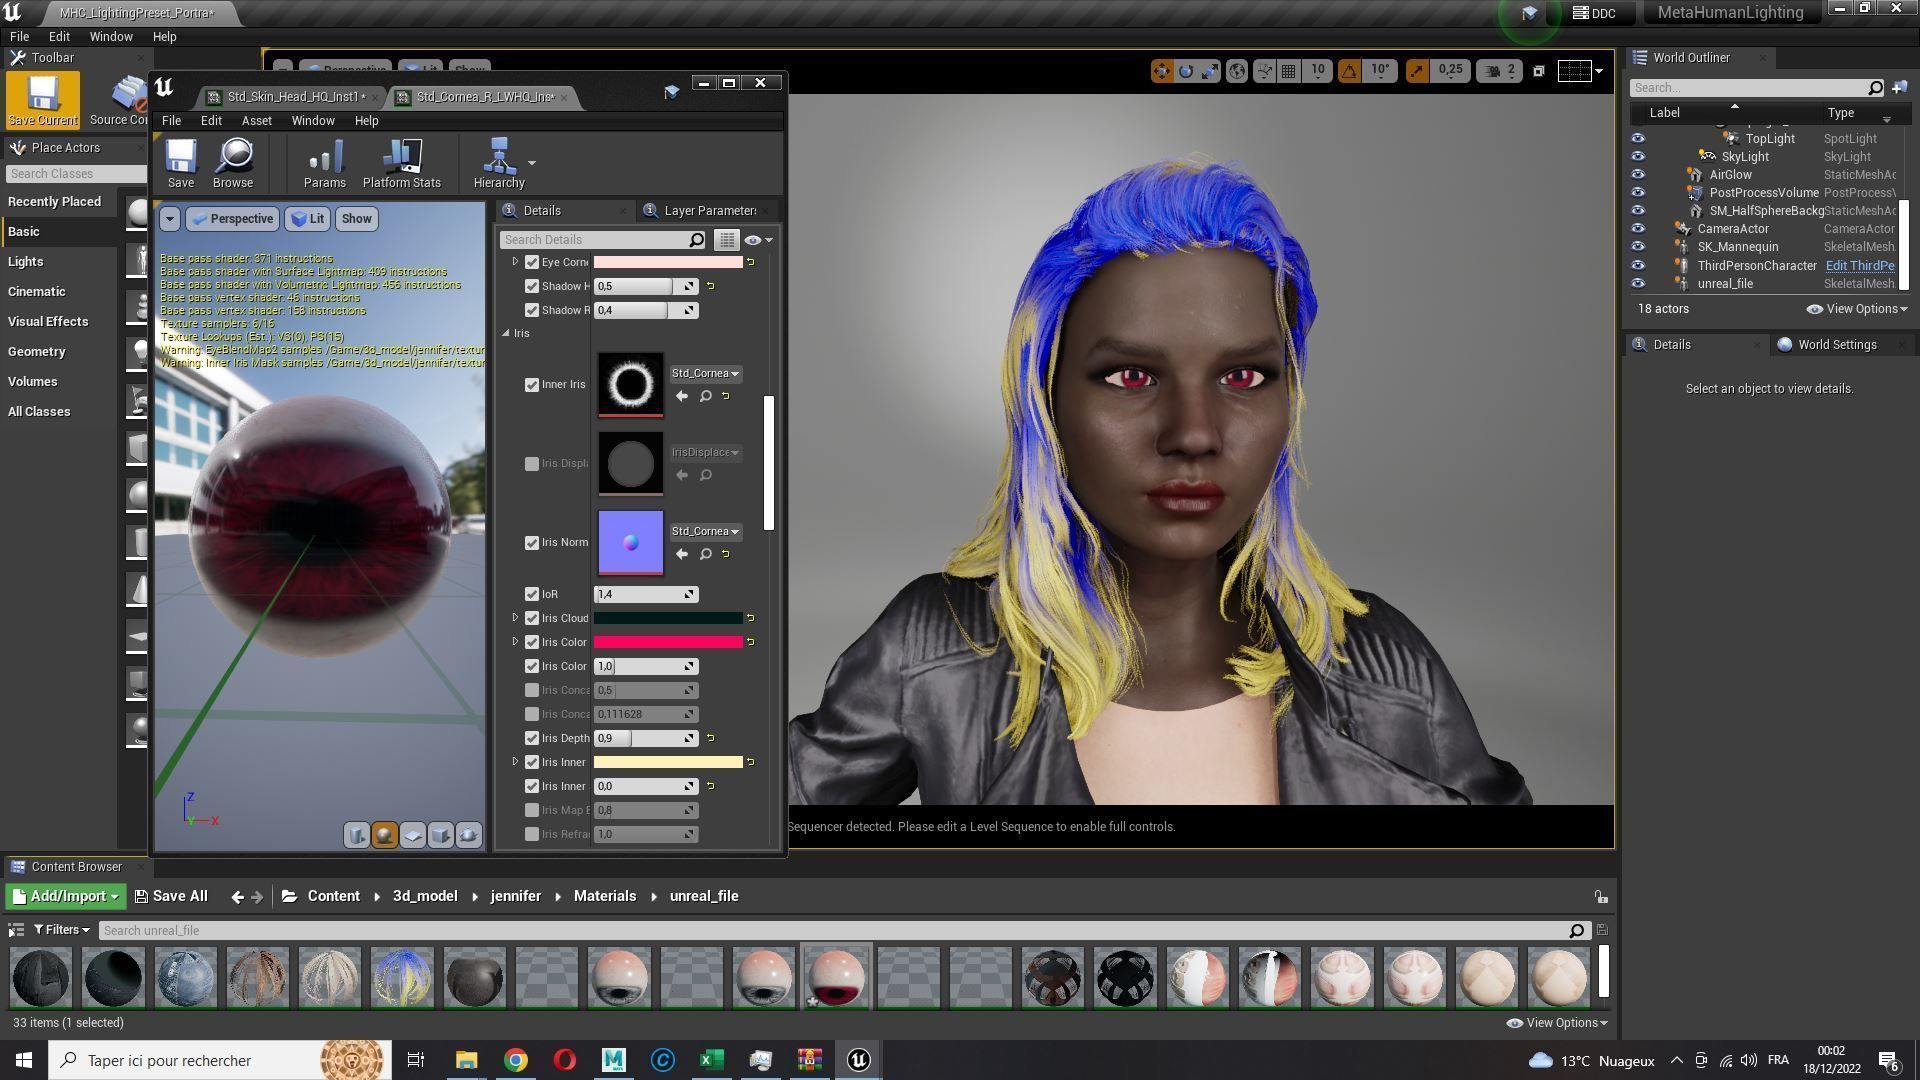
Task: Open Asset menu in material editor
Action: tap(256, 121)
